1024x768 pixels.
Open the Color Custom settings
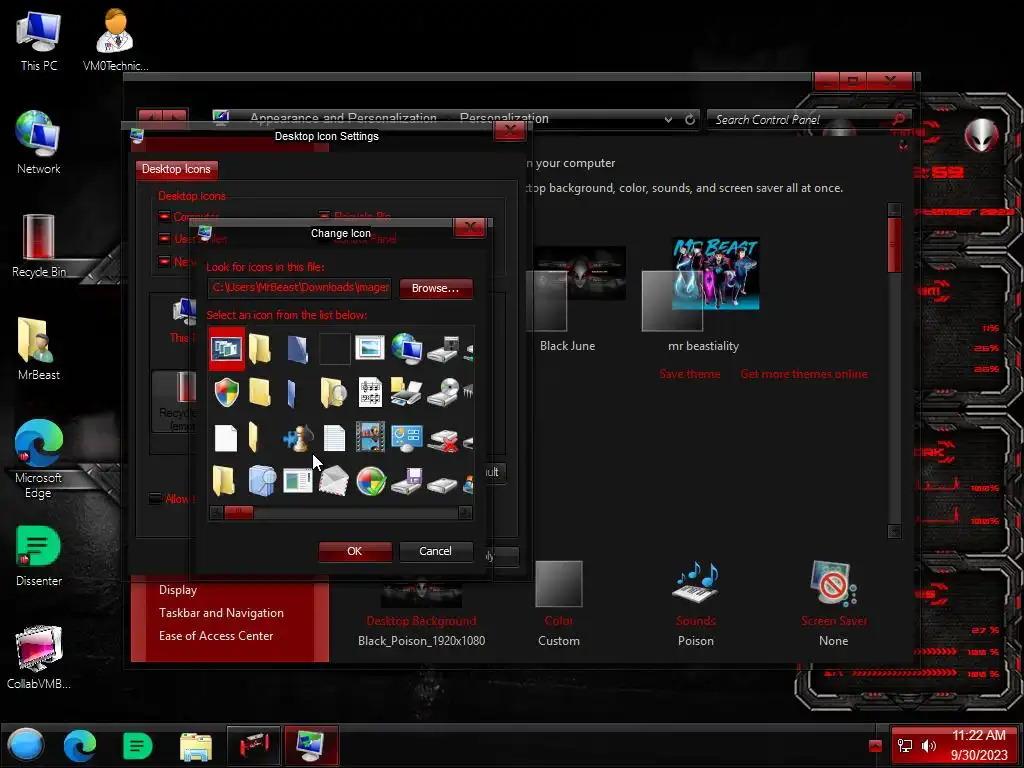click(x=558, y=603)
